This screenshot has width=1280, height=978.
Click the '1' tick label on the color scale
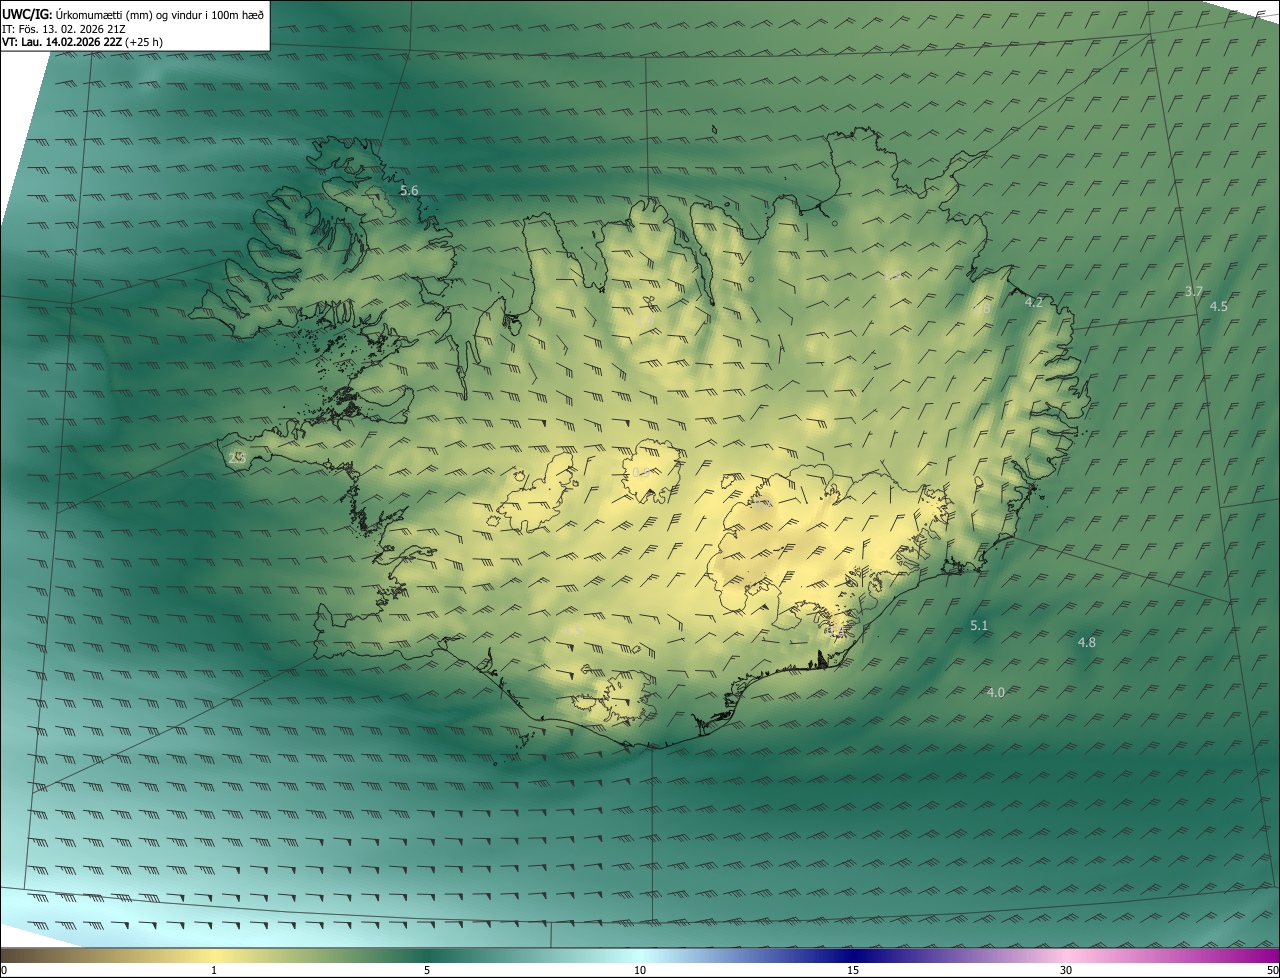tap(214, 970)
